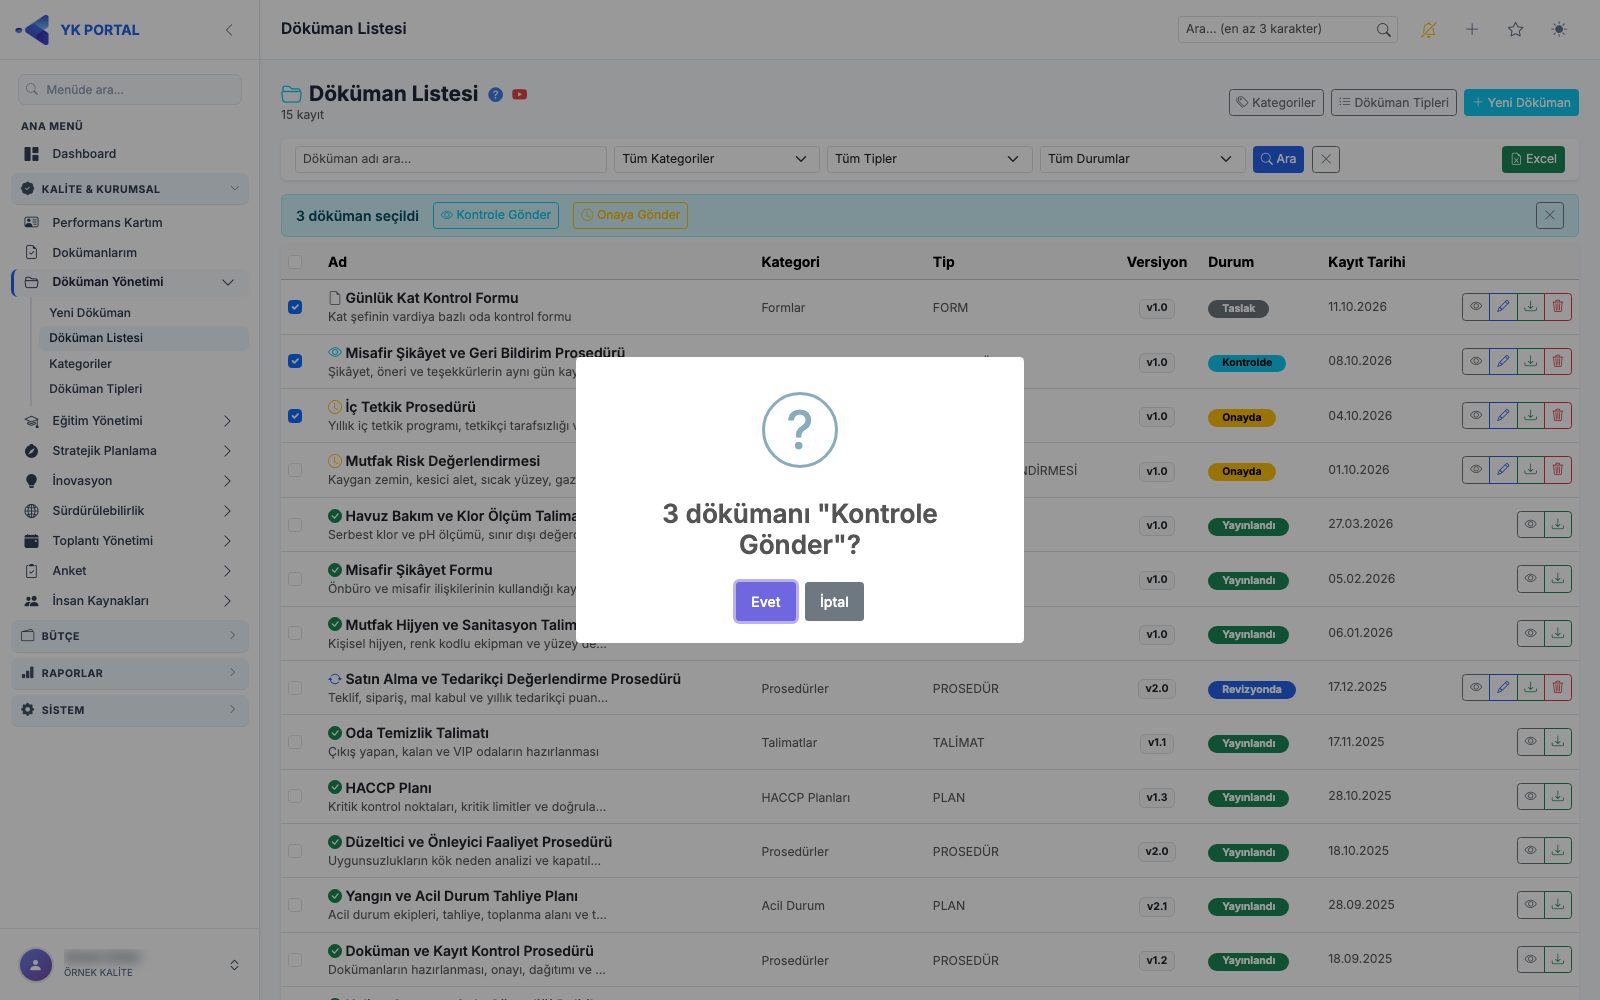Image resolution: width=1600 pixels, height=1000 pixels.
Task: Uncheck Misafir Şikâyet ve Geri Bildirim checkbox
Action: (x=295, y=361)
